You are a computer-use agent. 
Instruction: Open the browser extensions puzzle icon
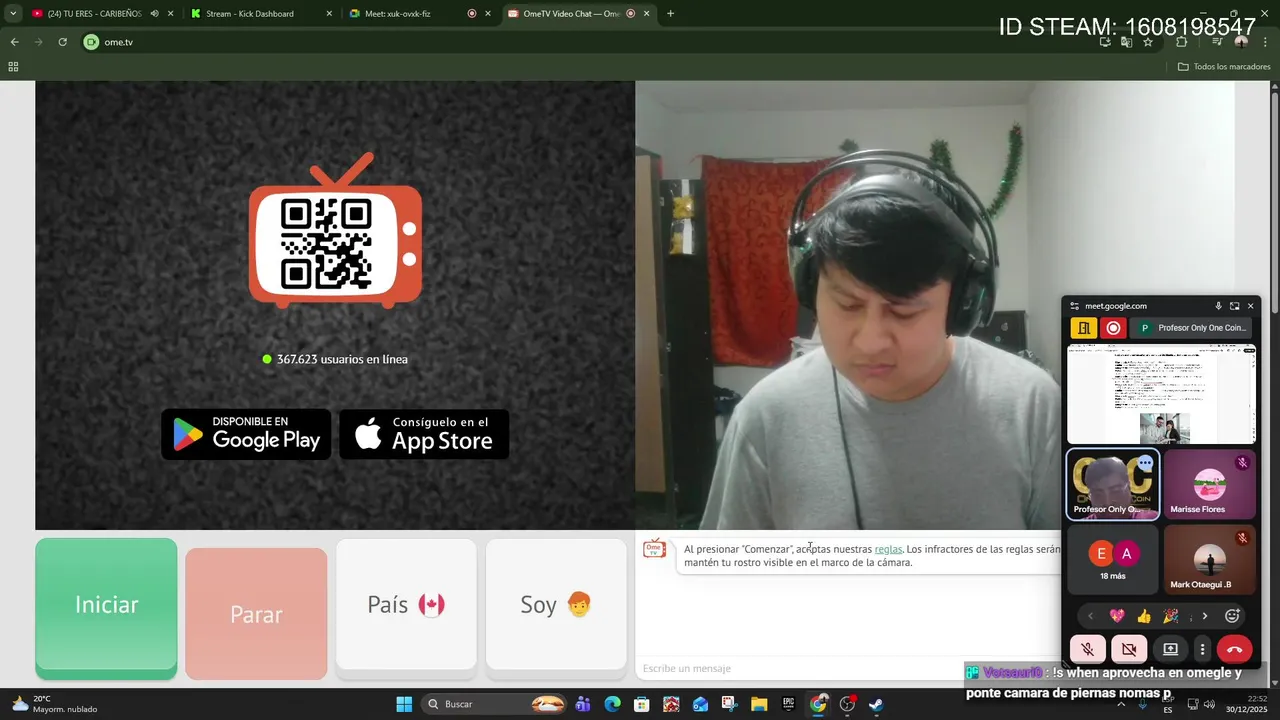(1181, 42)
